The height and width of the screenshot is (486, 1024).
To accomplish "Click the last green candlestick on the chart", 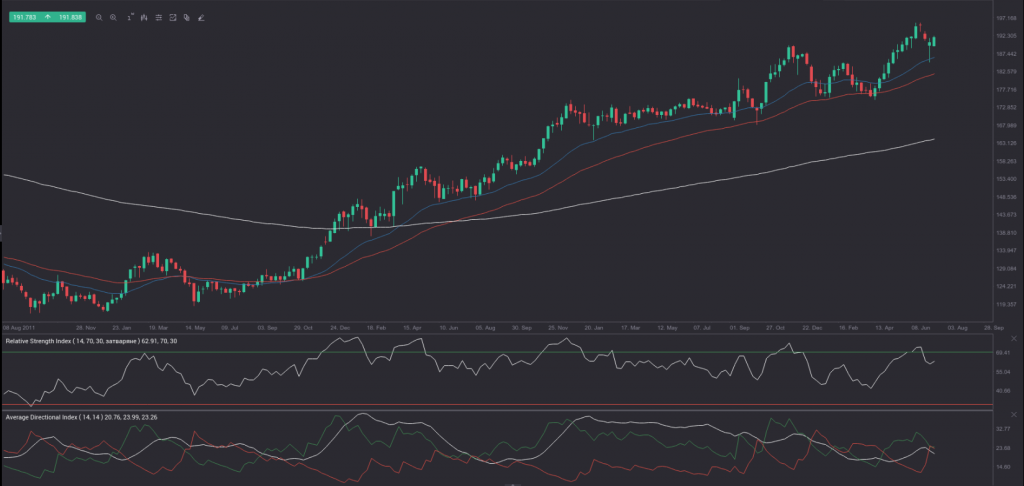I will coord(934,41).
